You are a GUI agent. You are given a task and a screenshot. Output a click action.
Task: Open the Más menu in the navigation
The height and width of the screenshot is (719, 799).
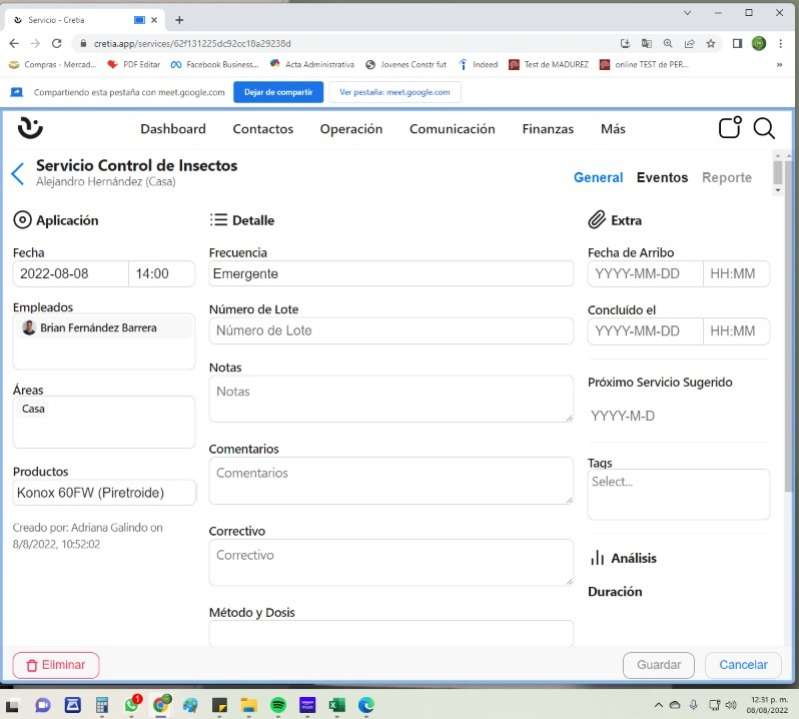(613, 129)
